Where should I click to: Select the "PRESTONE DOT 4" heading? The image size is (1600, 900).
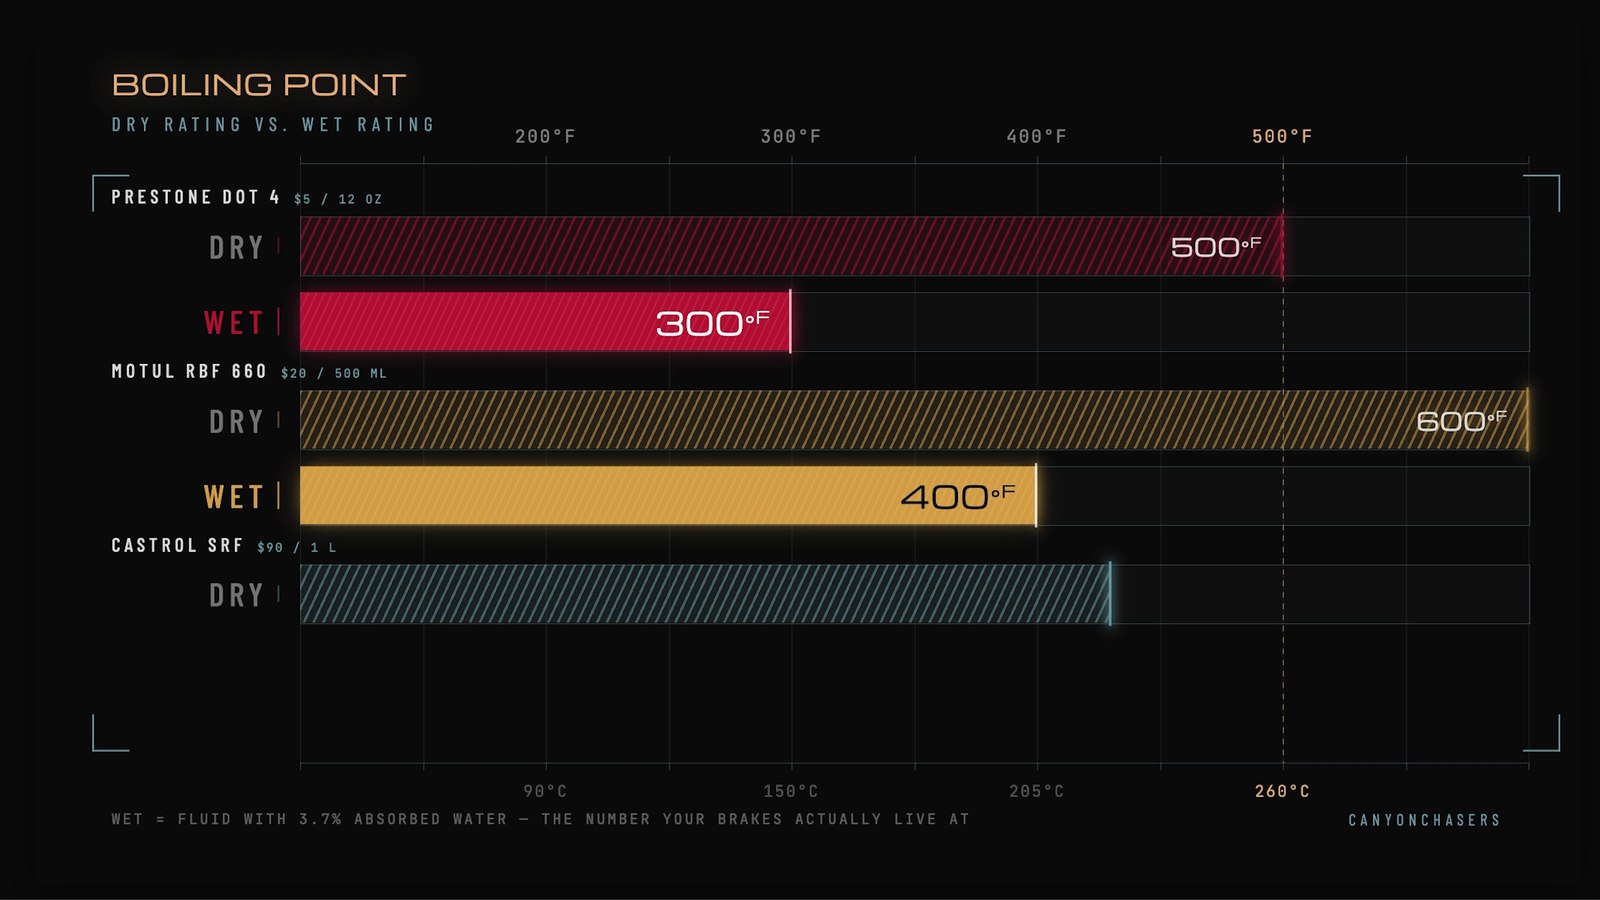(195, 197)
